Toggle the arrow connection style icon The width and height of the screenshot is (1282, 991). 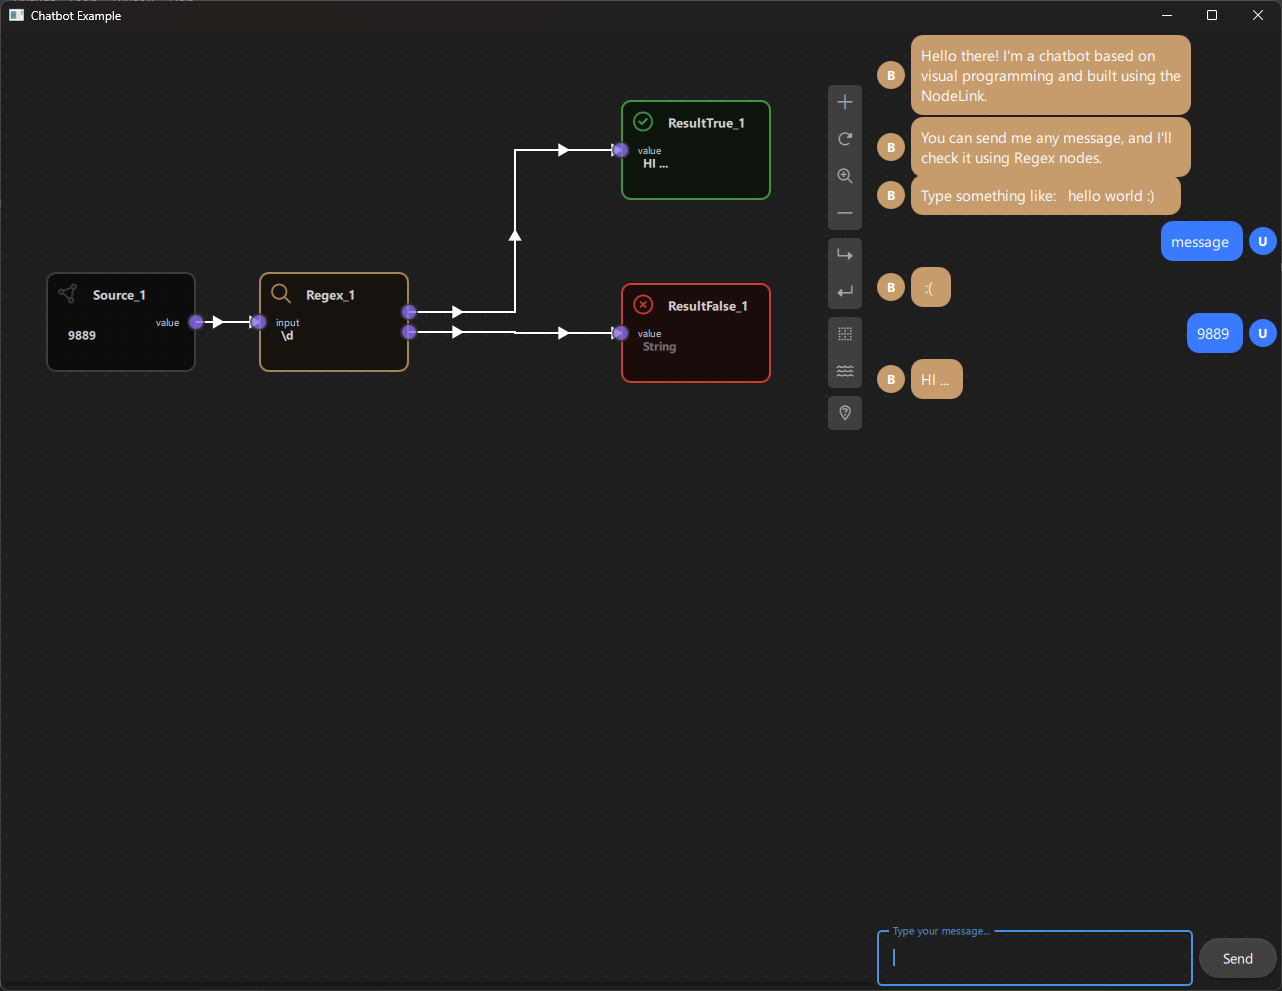click(845, 254)
